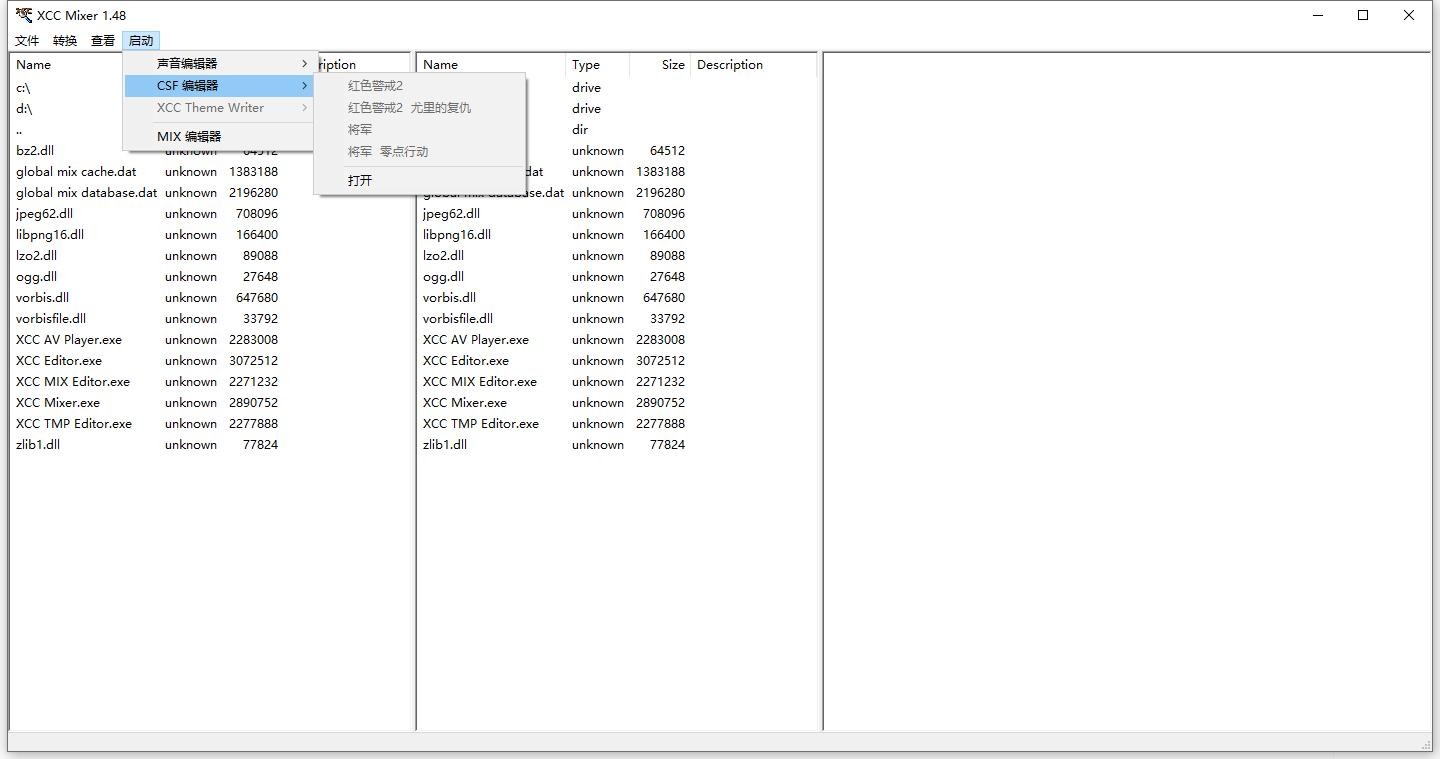Maximize the XCC Mixer window
1440x759 pixels.
[1363, 15]
